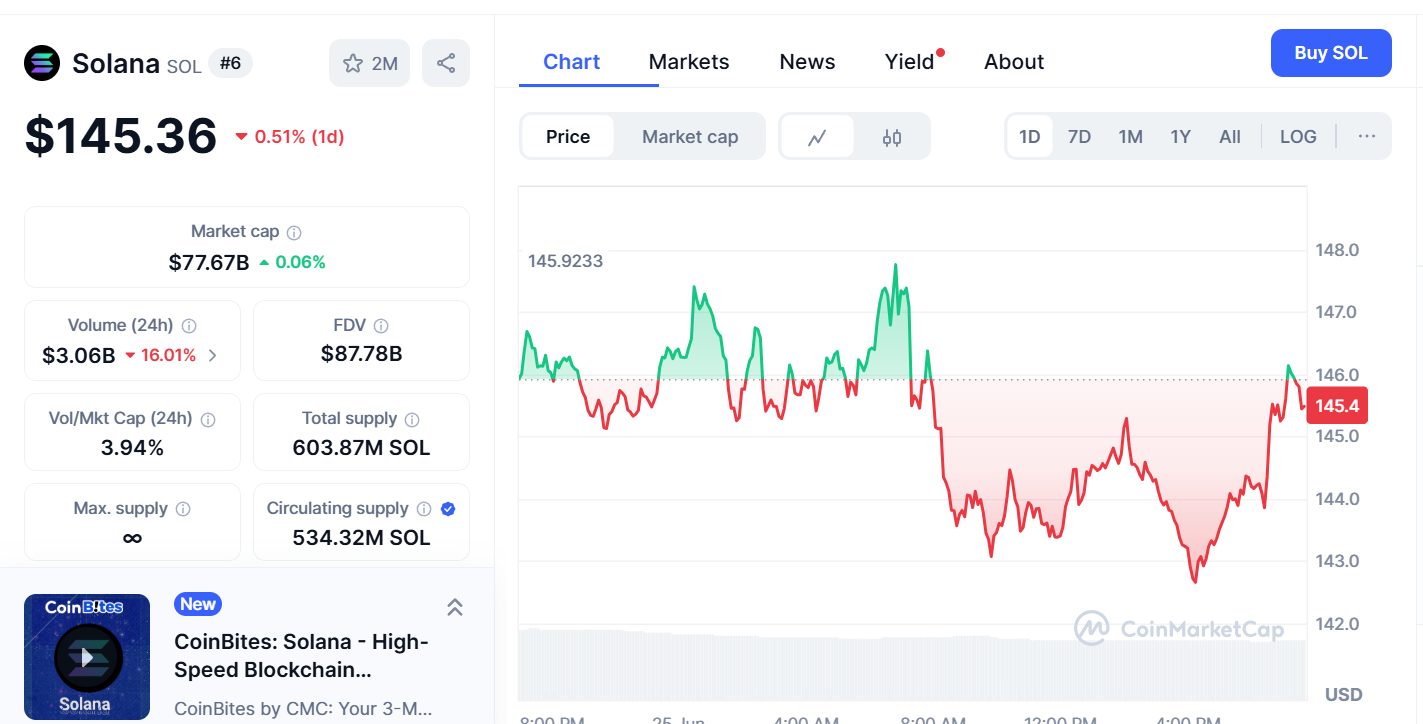Open the Markets tab
Viewport: 1423px width, 724px height.
point(689,62)
